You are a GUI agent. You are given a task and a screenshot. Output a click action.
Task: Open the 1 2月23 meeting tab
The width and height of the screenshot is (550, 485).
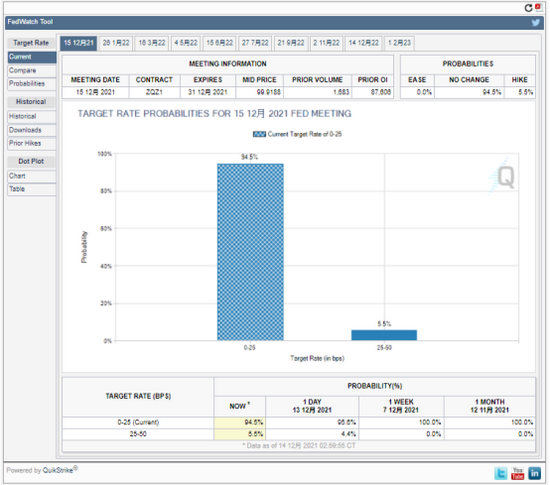399,43
